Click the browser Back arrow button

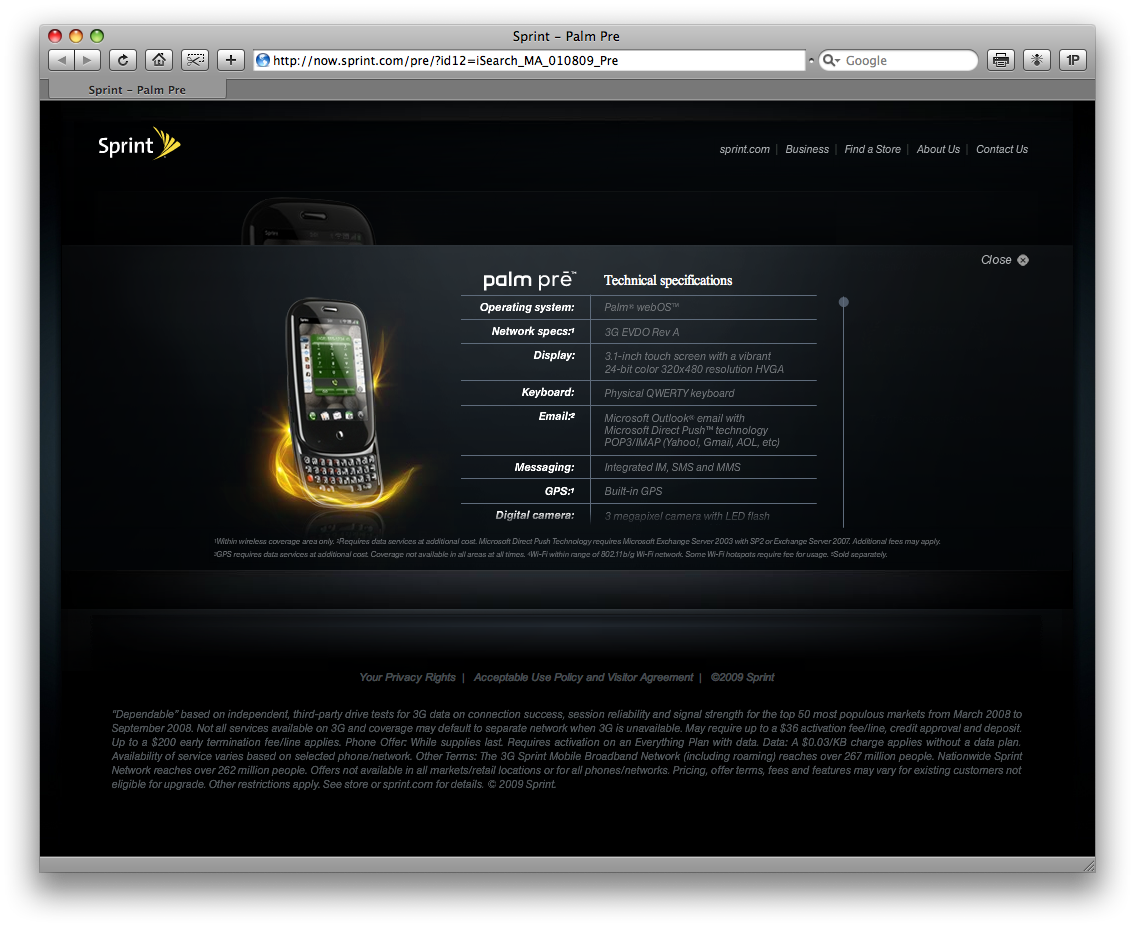62,60
